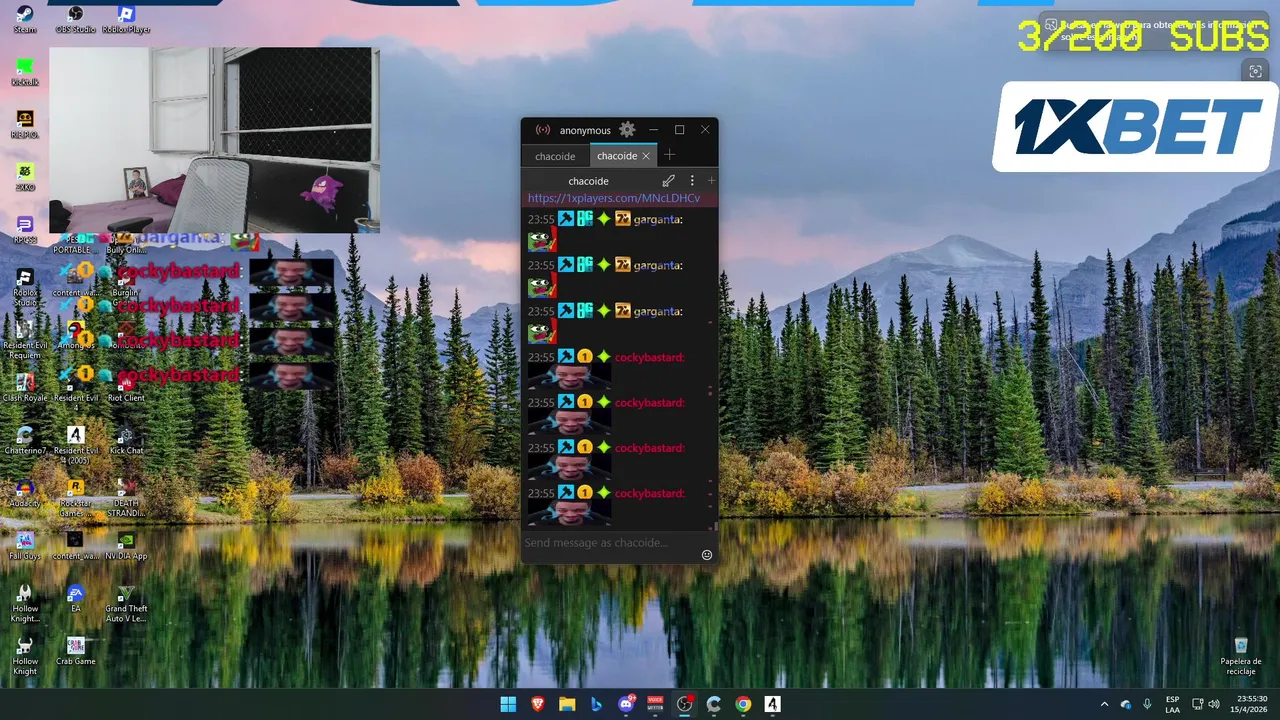This screenshot has width=1280, height=720.
Task: Click the first cockybastard username in Chatterino
Action: (649, 357)
